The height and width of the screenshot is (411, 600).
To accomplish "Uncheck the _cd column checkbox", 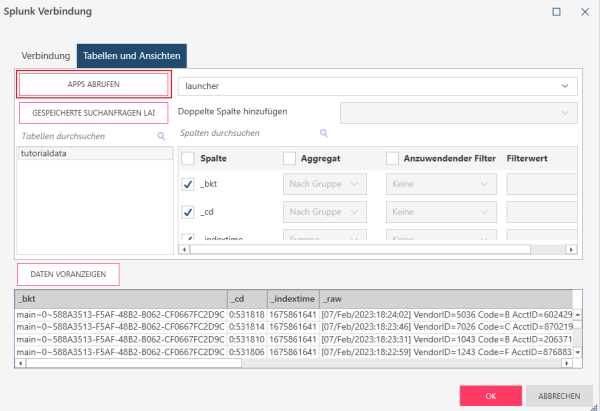I will (188, 212).
